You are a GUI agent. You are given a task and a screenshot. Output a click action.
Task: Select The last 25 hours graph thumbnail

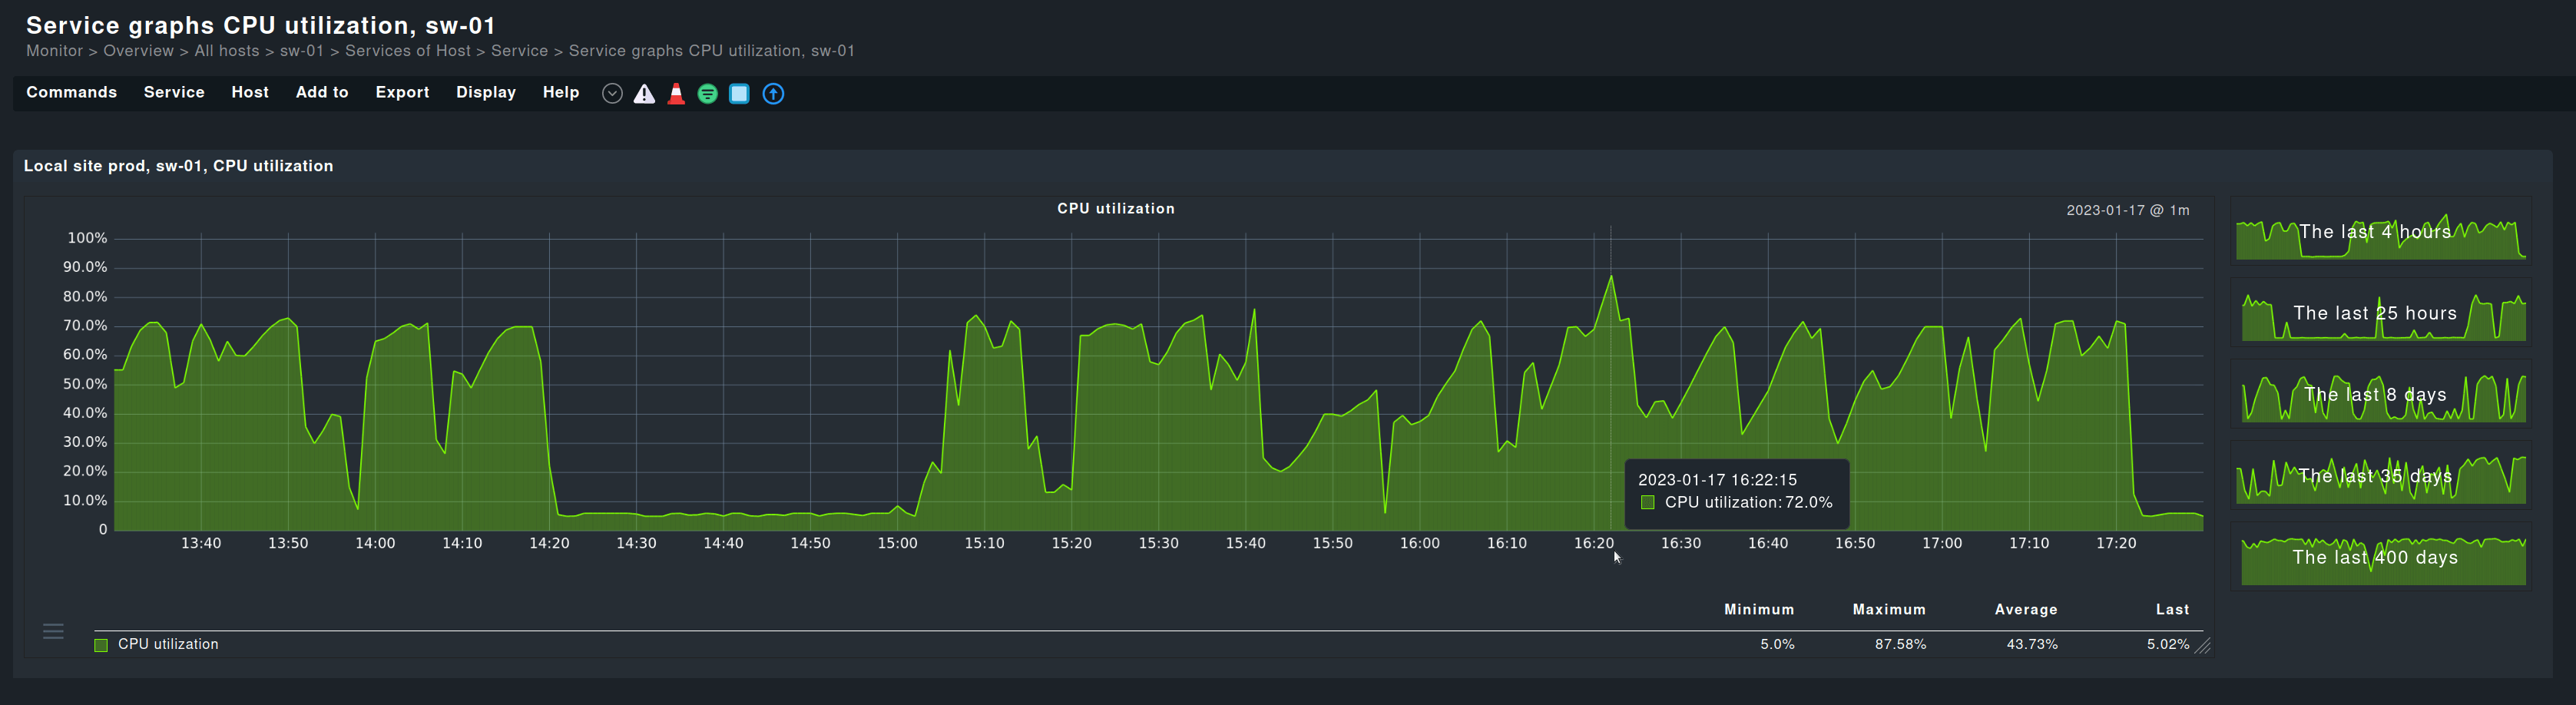2380,315
